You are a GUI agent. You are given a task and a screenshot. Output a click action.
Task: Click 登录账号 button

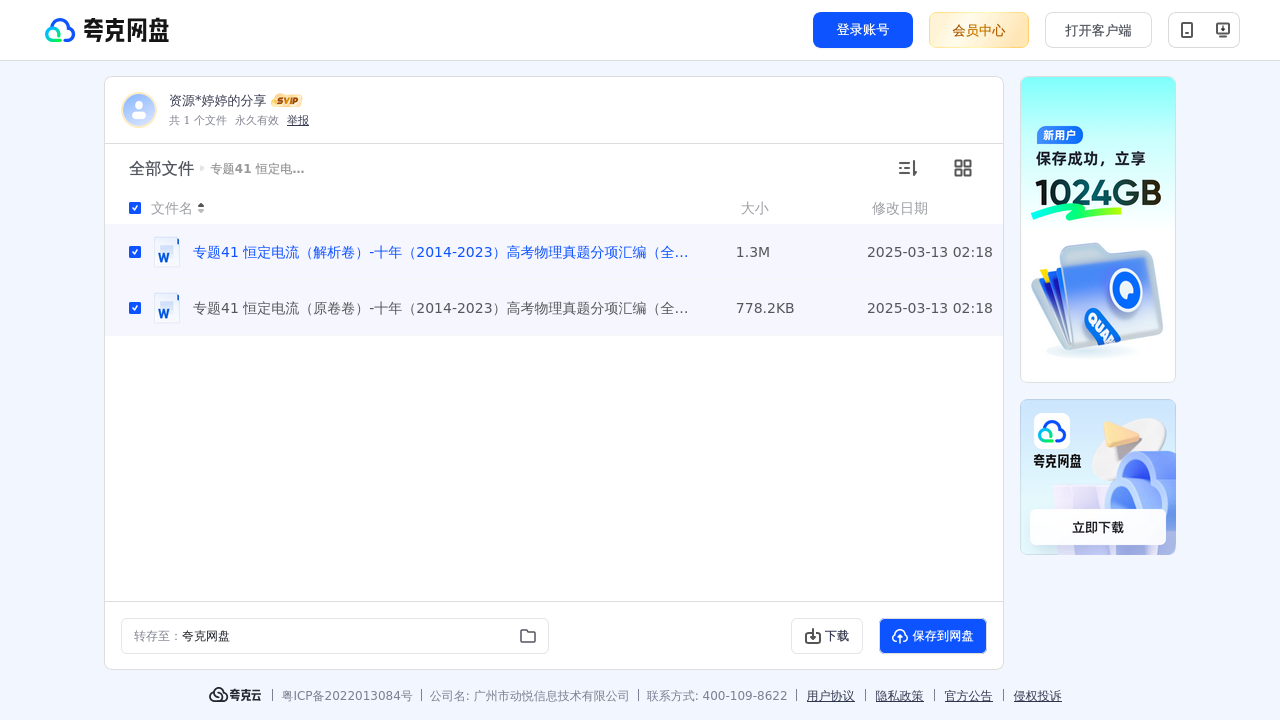click(x=863, y=30)
